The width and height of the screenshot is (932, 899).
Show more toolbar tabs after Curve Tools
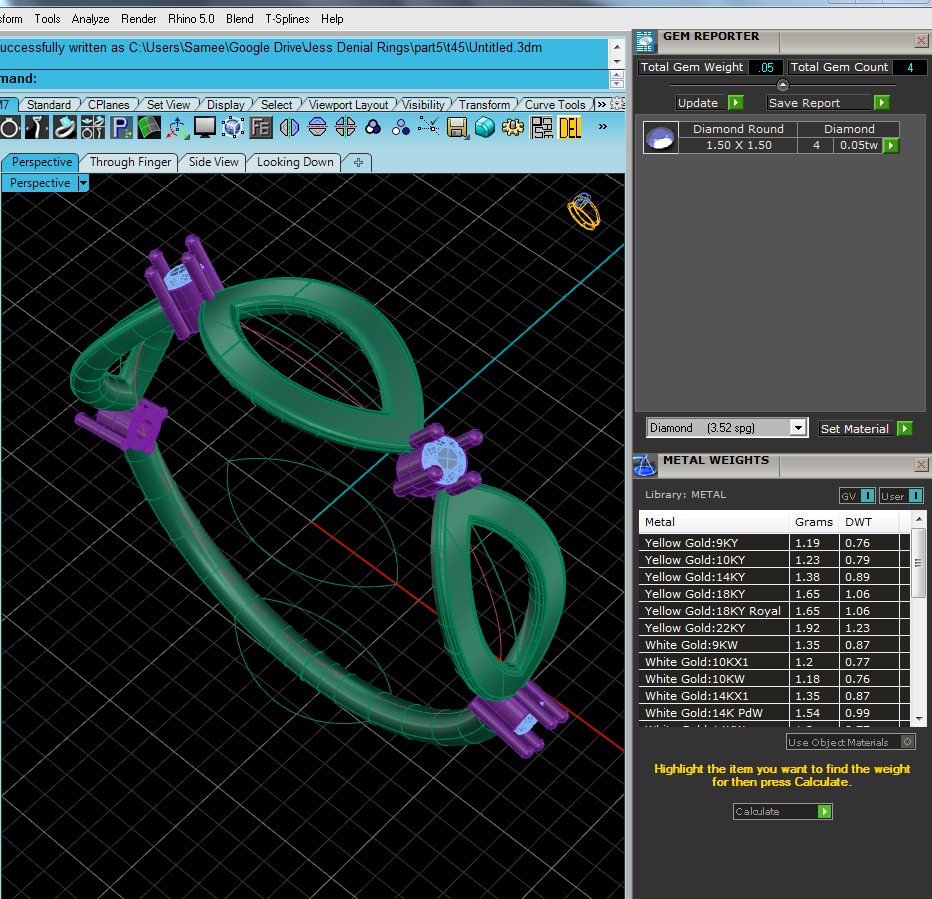pos(602,105)
